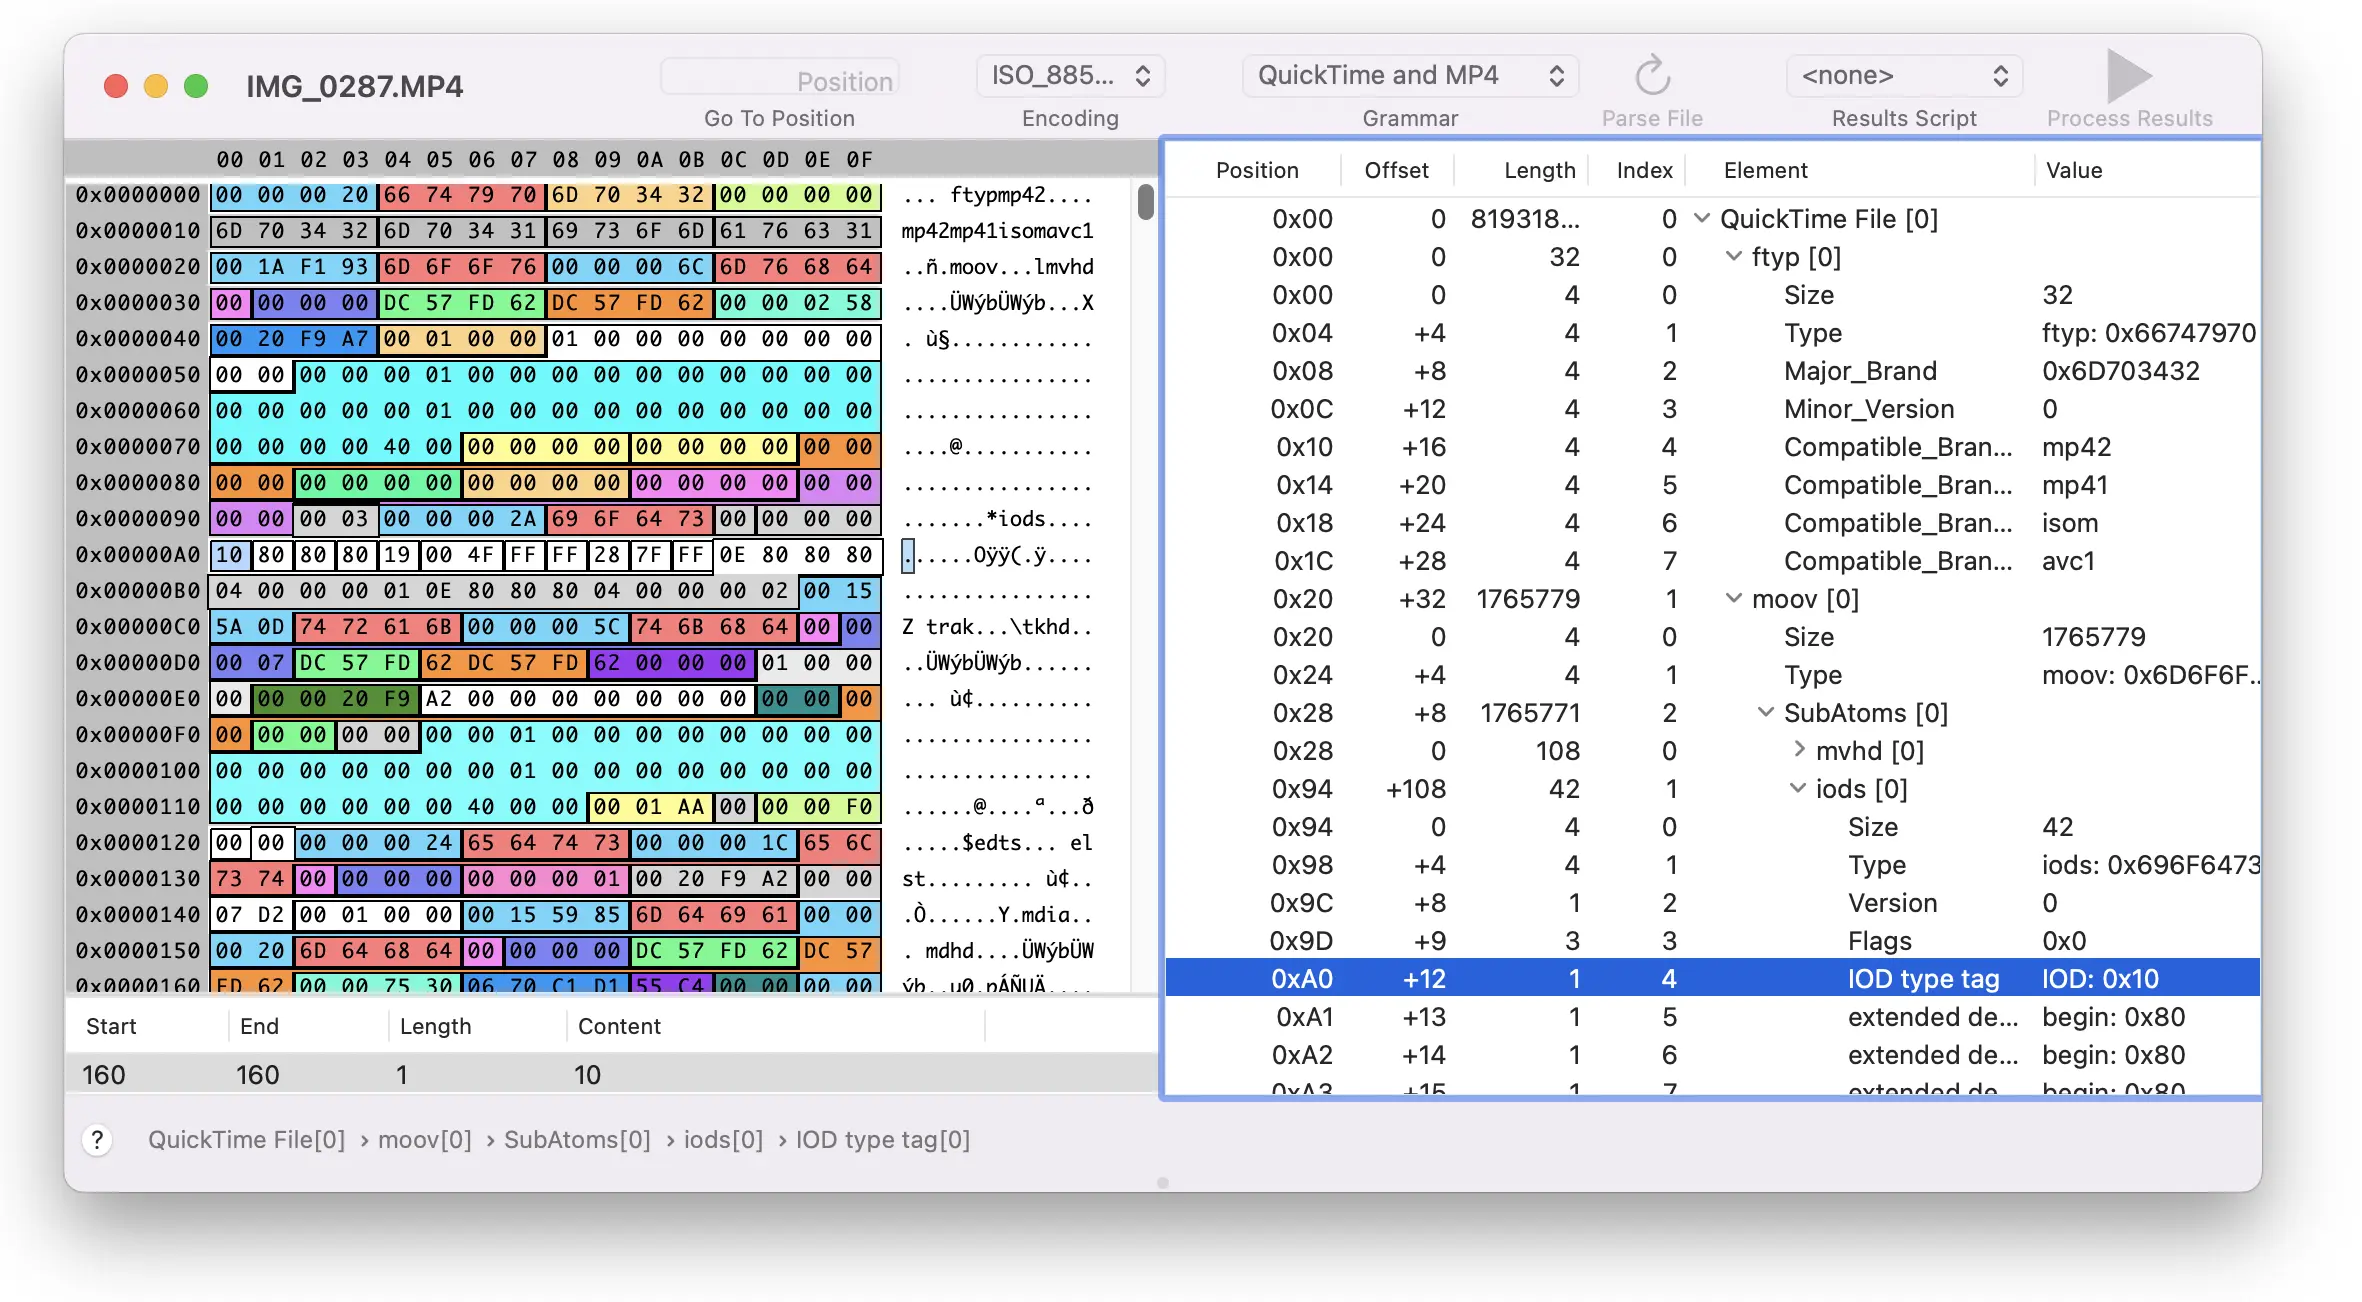Select the iods Version row
2362x1302 pixels.
pyautogui.click(x=1712, y=903)
